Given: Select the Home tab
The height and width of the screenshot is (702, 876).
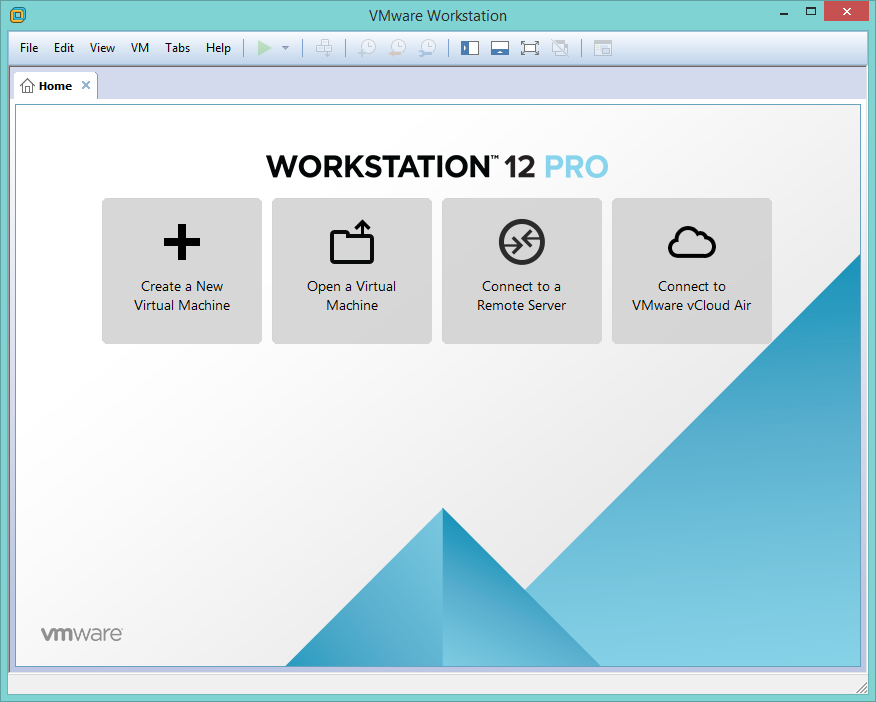Looking at the screenshot, I should click(48, 86).
